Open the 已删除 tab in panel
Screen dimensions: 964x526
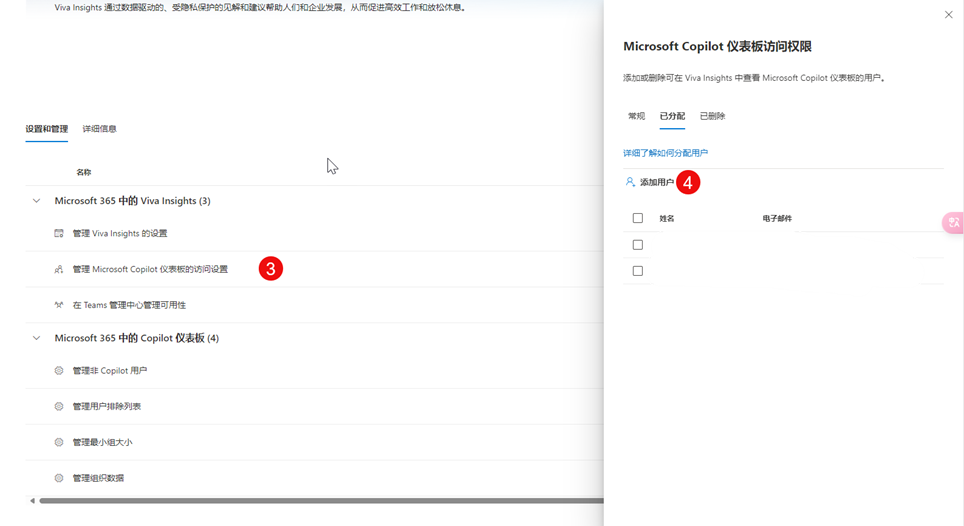(713, 116)
